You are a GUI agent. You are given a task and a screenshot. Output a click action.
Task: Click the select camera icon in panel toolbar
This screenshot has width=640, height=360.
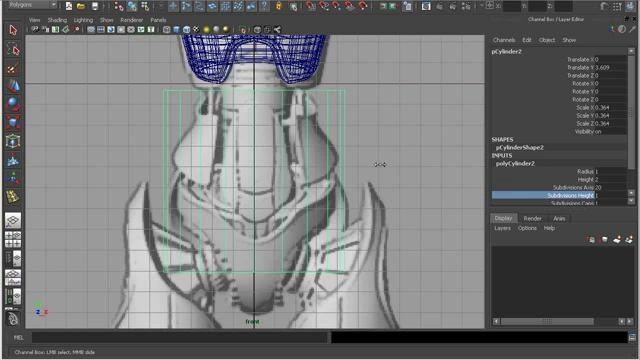35,29
